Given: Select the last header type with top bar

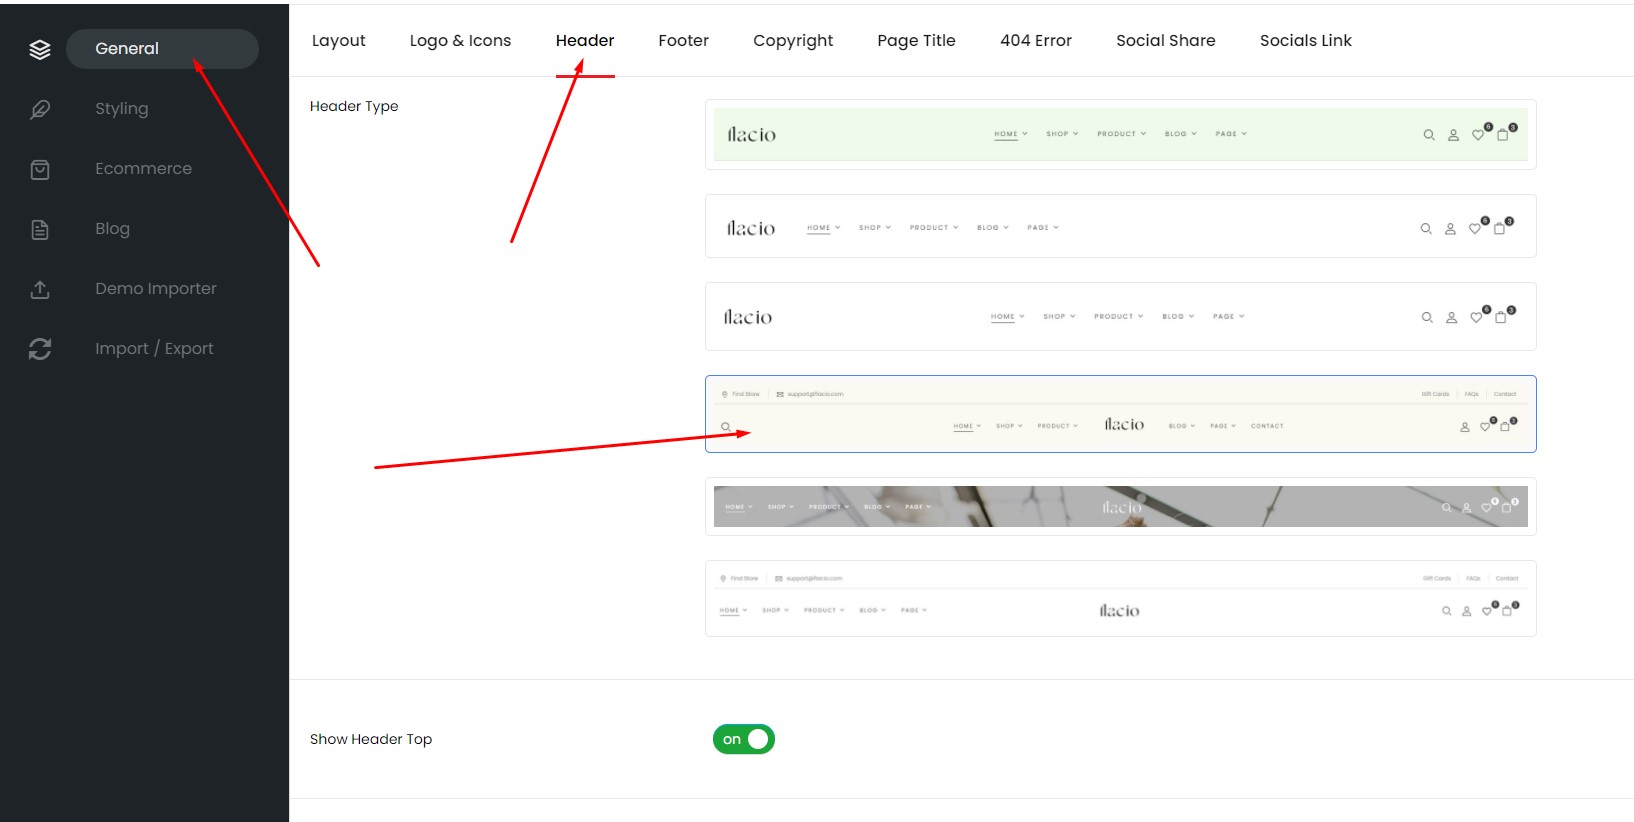Looking at the screenshot, I should [1121, 599].
